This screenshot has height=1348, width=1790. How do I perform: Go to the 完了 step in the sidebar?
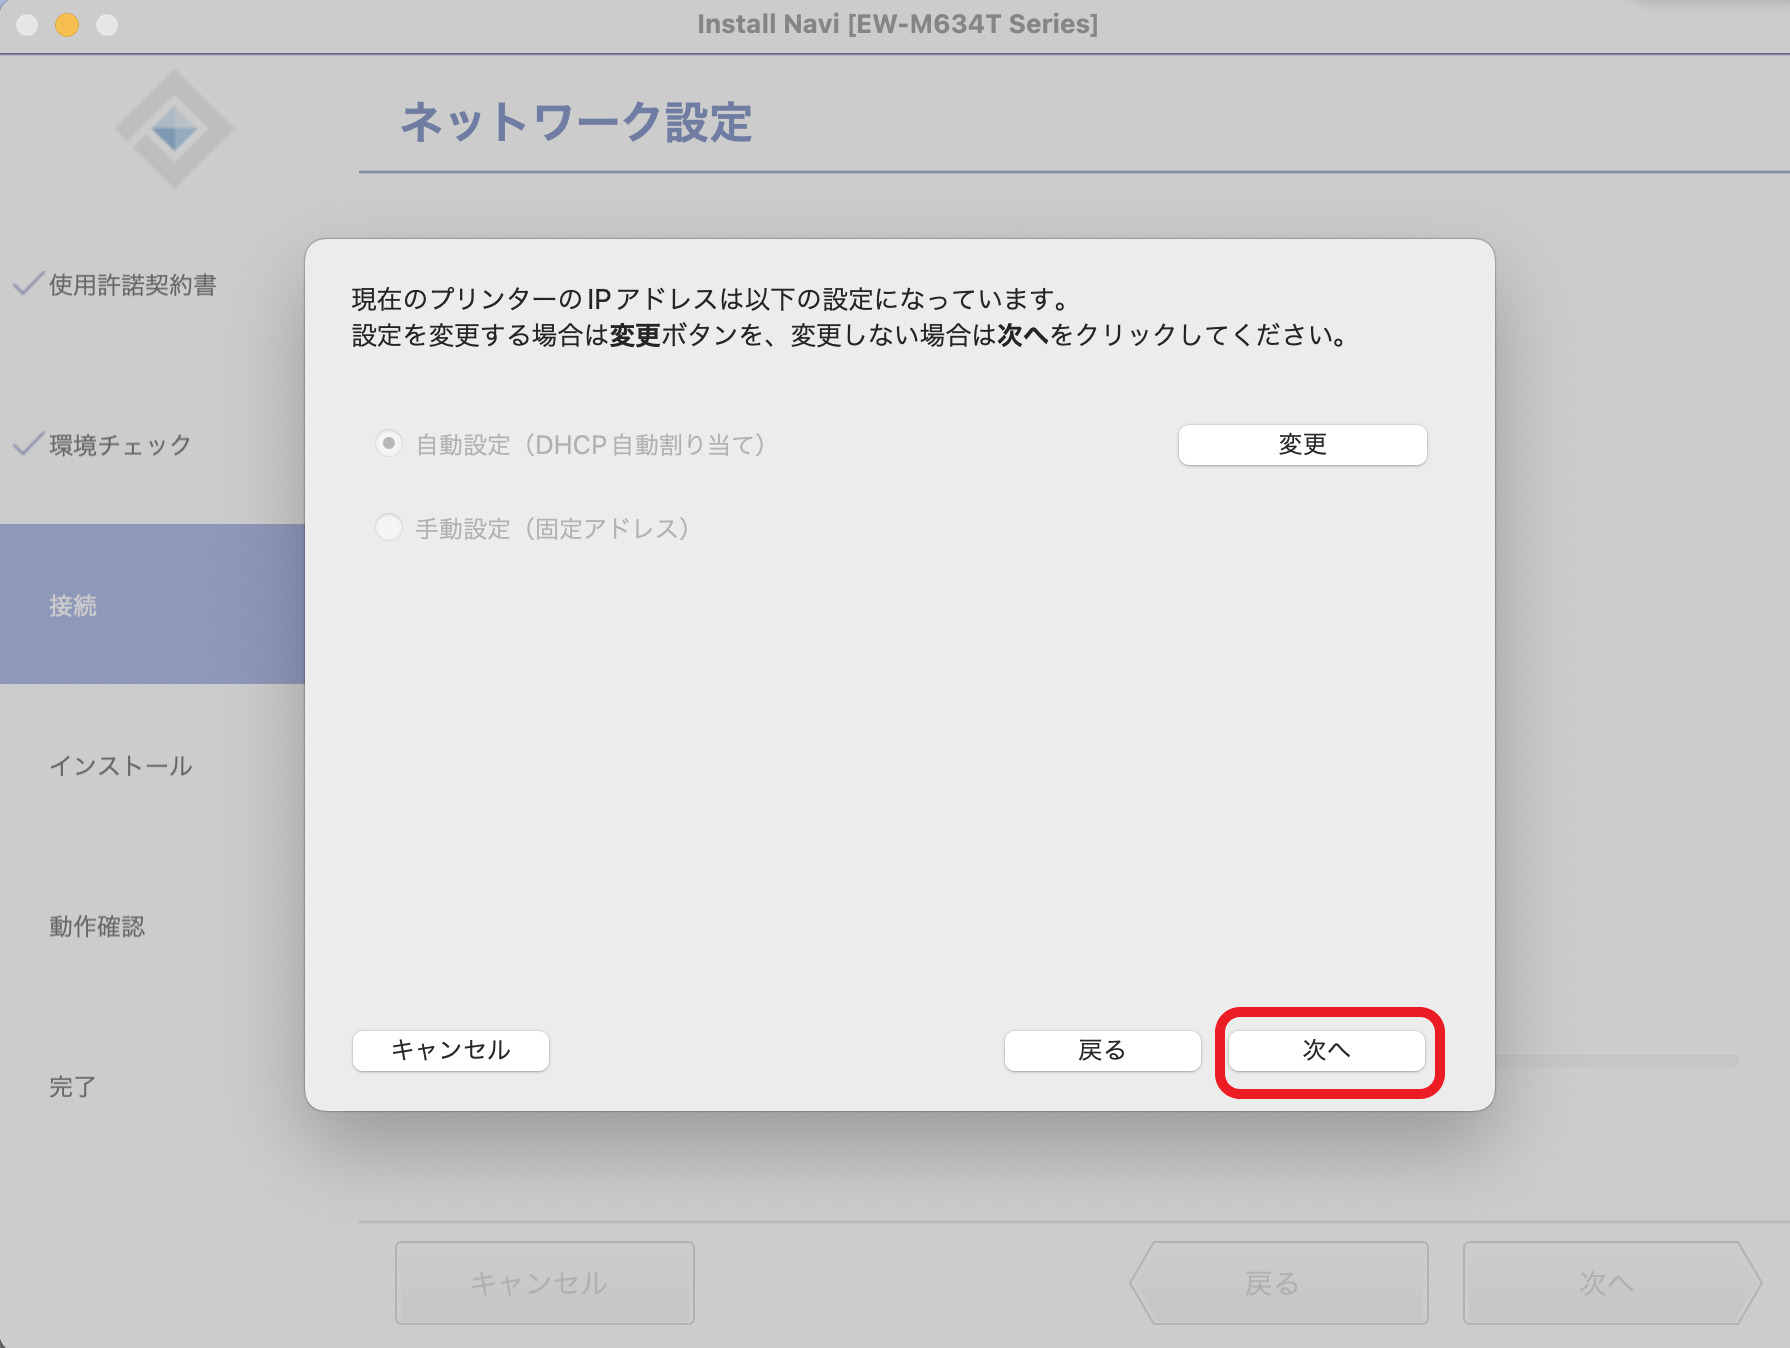click(73, 1086)
